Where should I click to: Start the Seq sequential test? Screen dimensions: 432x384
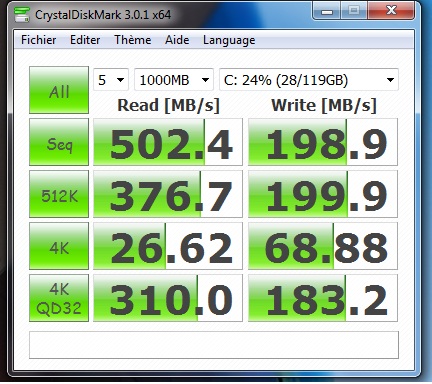[59, 142]
